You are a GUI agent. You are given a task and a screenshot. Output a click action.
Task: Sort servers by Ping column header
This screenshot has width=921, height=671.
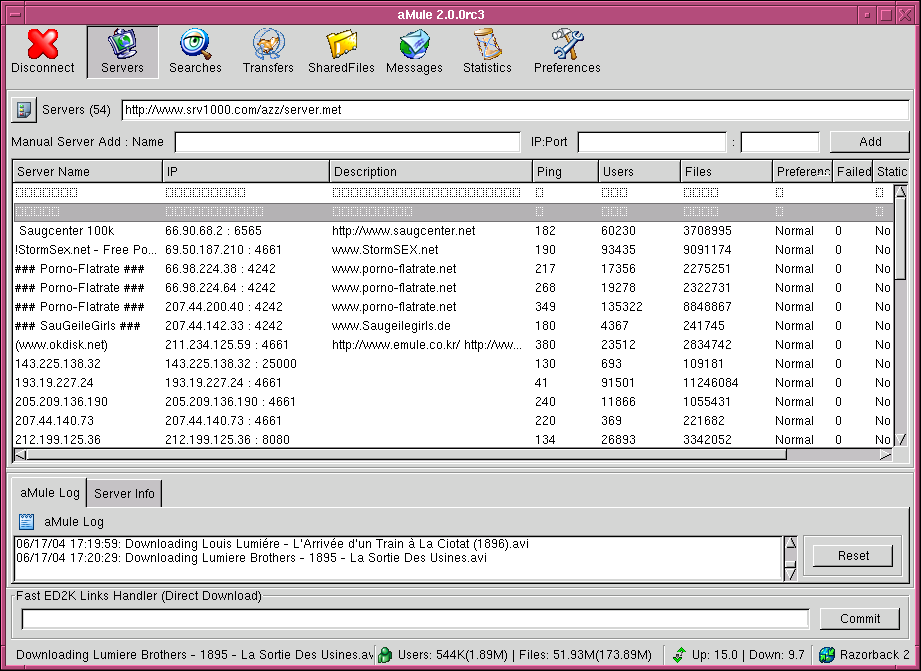click(x=564, y=172)
